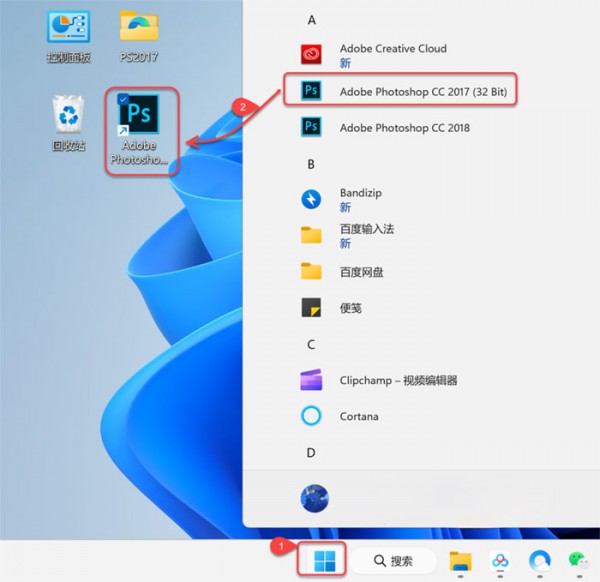Click the Photoshop CC 2017 Ps icon

[x=311, y=91]
